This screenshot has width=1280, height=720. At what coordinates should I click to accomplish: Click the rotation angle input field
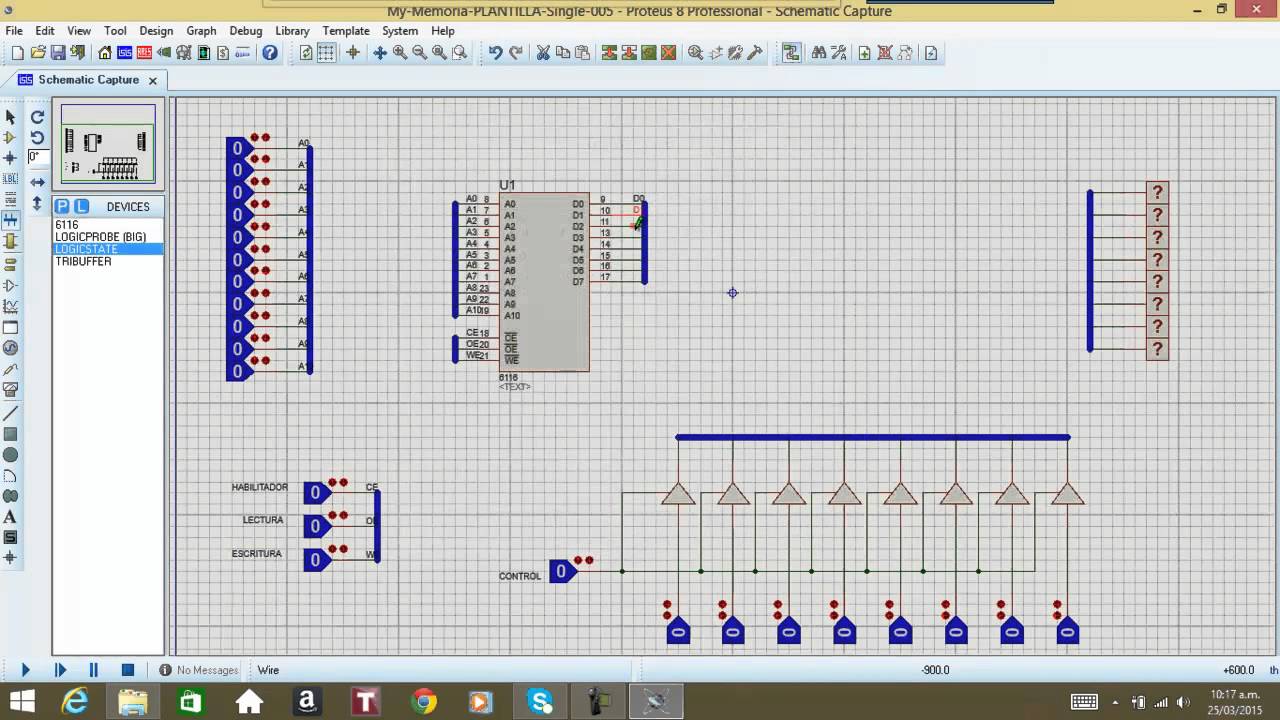[x=37, y=157]
